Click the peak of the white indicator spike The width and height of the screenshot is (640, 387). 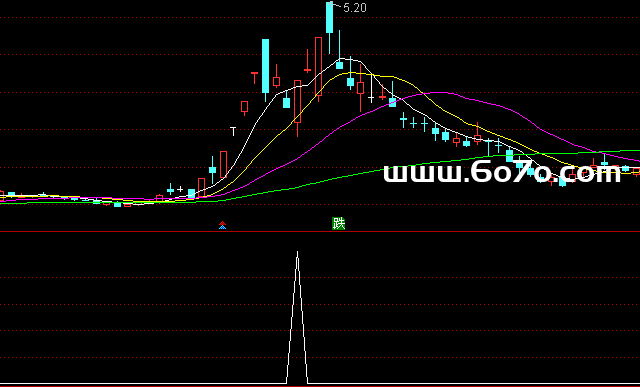pos(297,253)
